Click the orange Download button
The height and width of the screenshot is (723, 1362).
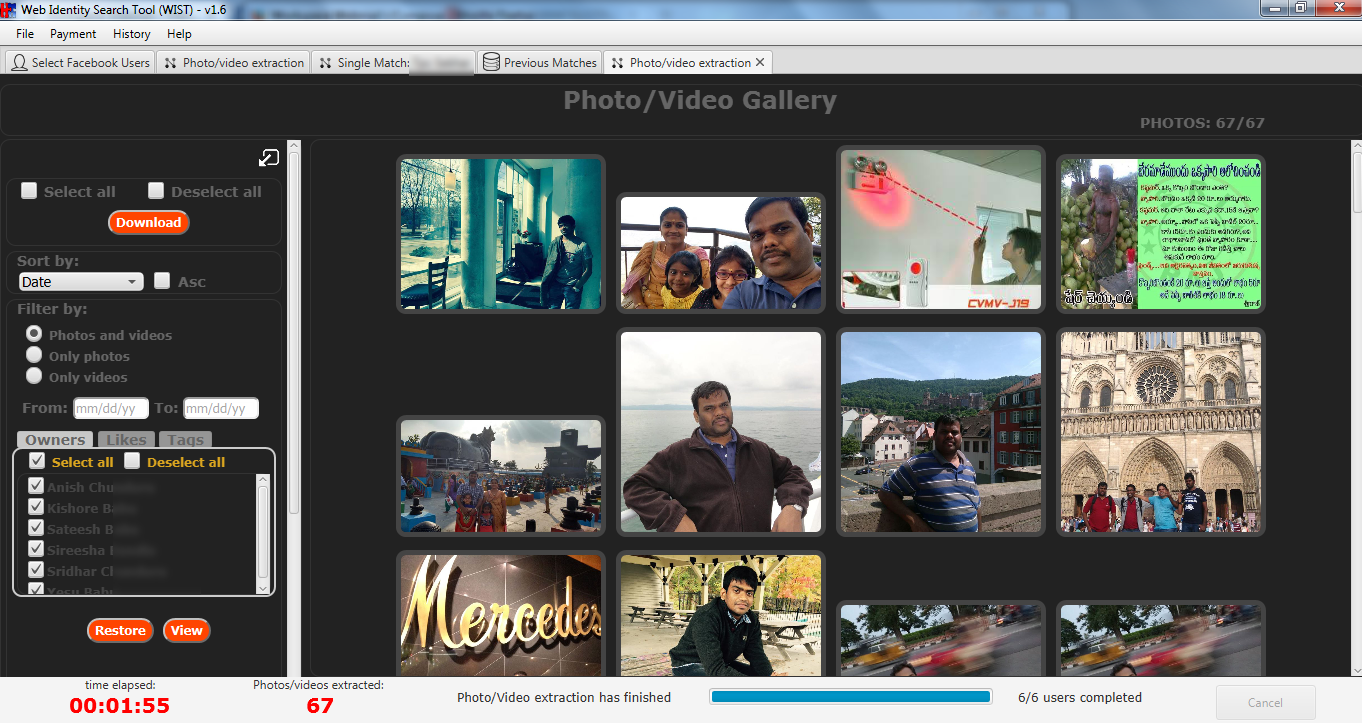pos(148,222)
